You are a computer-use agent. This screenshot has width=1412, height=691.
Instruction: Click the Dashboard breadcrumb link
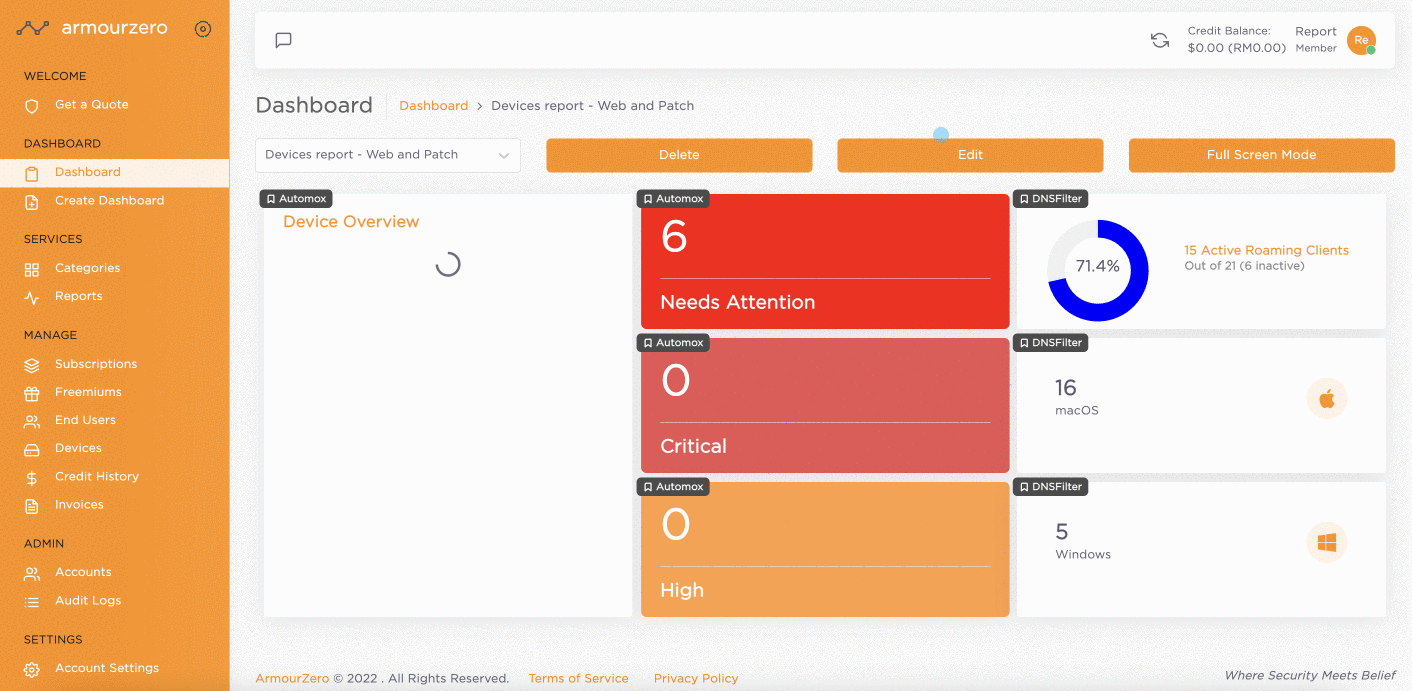434,106
